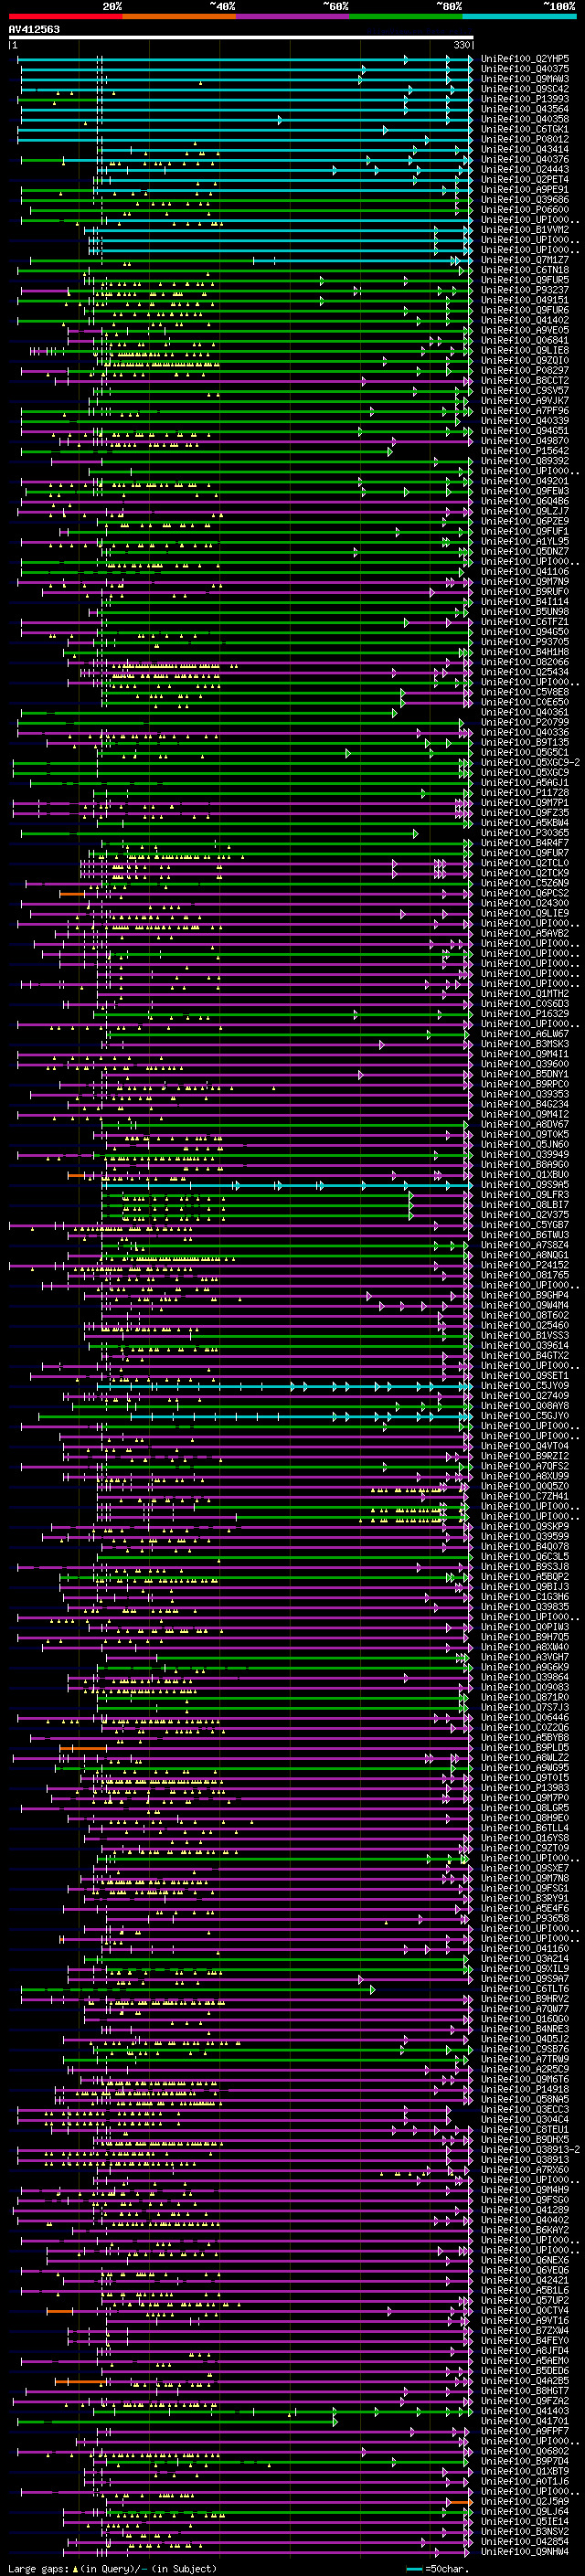Select hit UniRef100_P13993
Screen dimensions: 585x2576
(525, 99)
